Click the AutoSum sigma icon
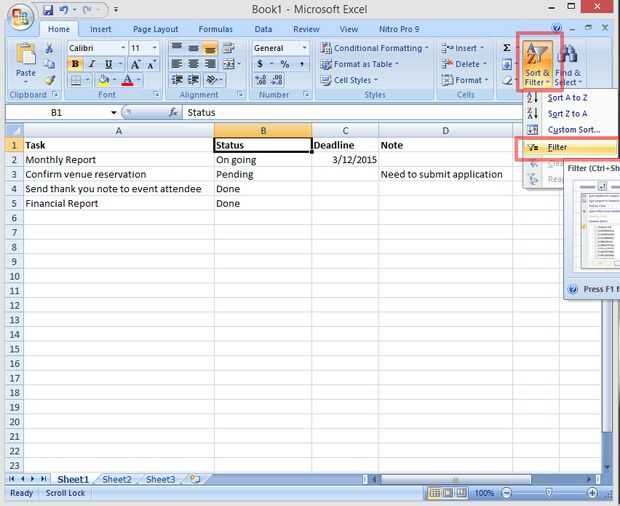The height and width of the screenshot is (506, 620). point(507,48)
